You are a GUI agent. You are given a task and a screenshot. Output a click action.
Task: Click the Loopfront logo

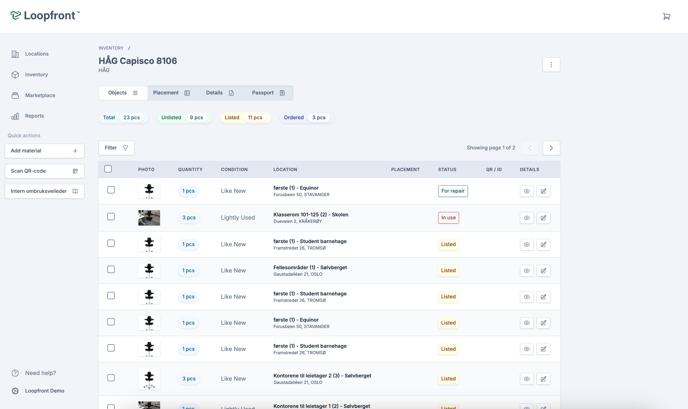45,16
